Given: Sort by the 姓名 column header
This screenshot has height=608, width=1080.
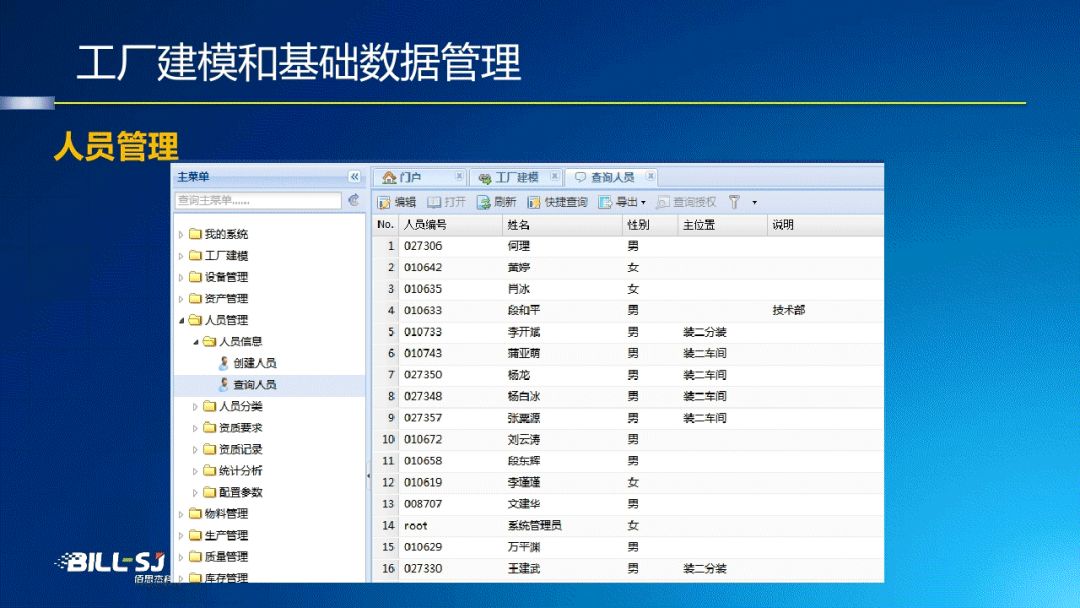Looking at the screenshot, I should [562, 224].
